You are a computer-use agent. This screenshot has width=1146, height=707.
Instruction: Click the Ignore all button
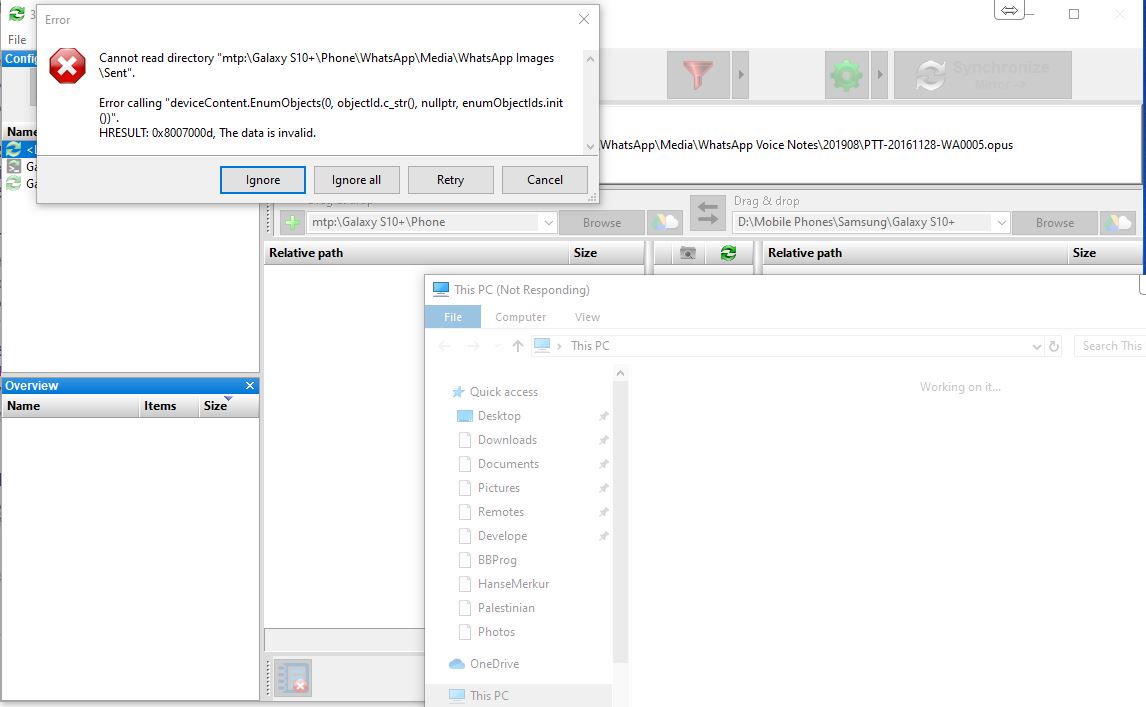tap(356, 180)
